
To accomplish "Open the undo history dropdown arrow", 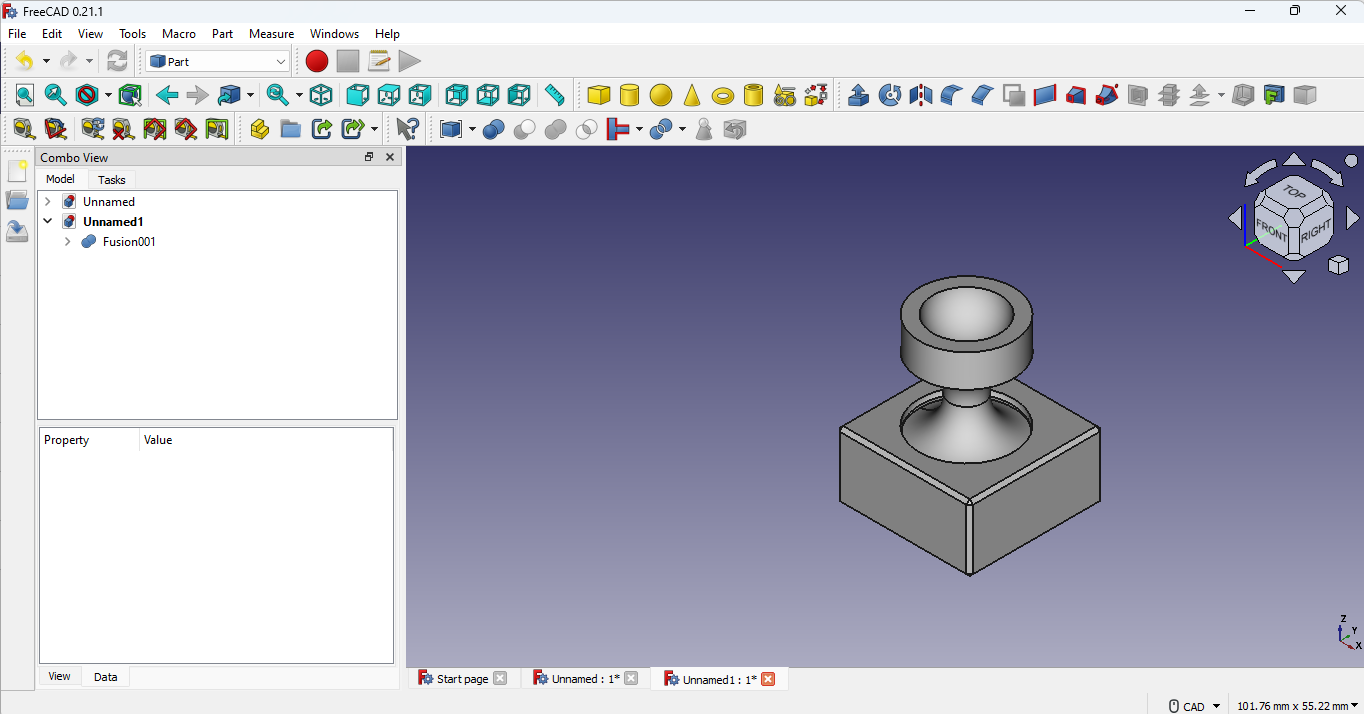I will (46, 61).
